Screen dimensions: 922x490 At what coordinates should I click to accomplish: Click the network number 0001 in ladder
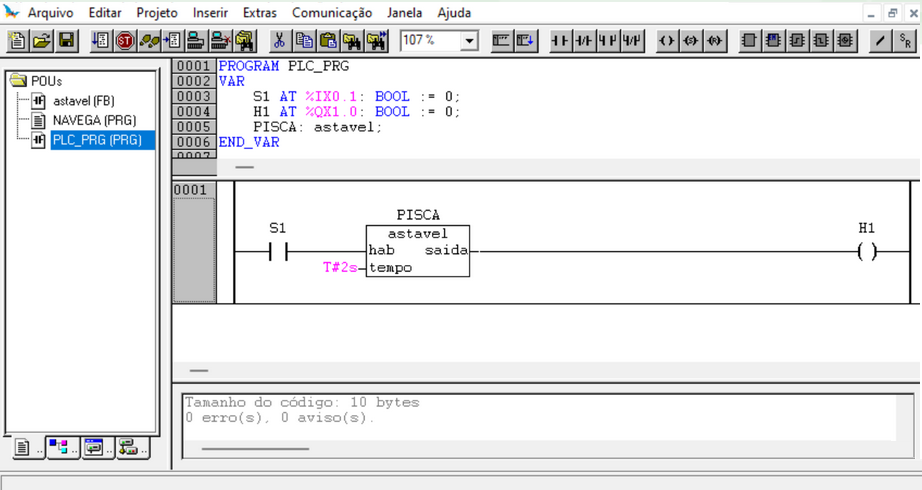pyautogui.click(x=191, y=190)
